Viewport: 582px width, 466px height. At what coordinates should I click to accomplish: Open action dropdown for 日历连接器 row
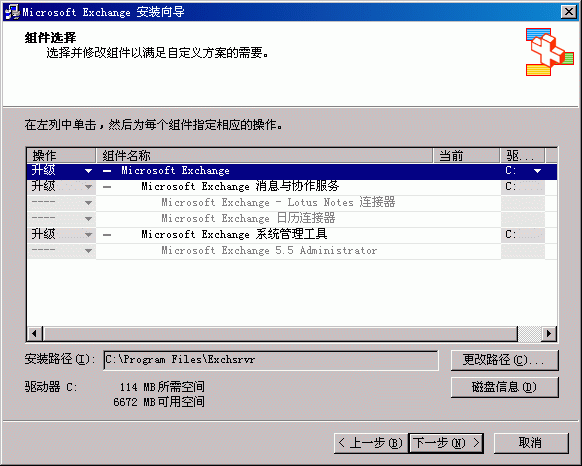tap(88, 219)
